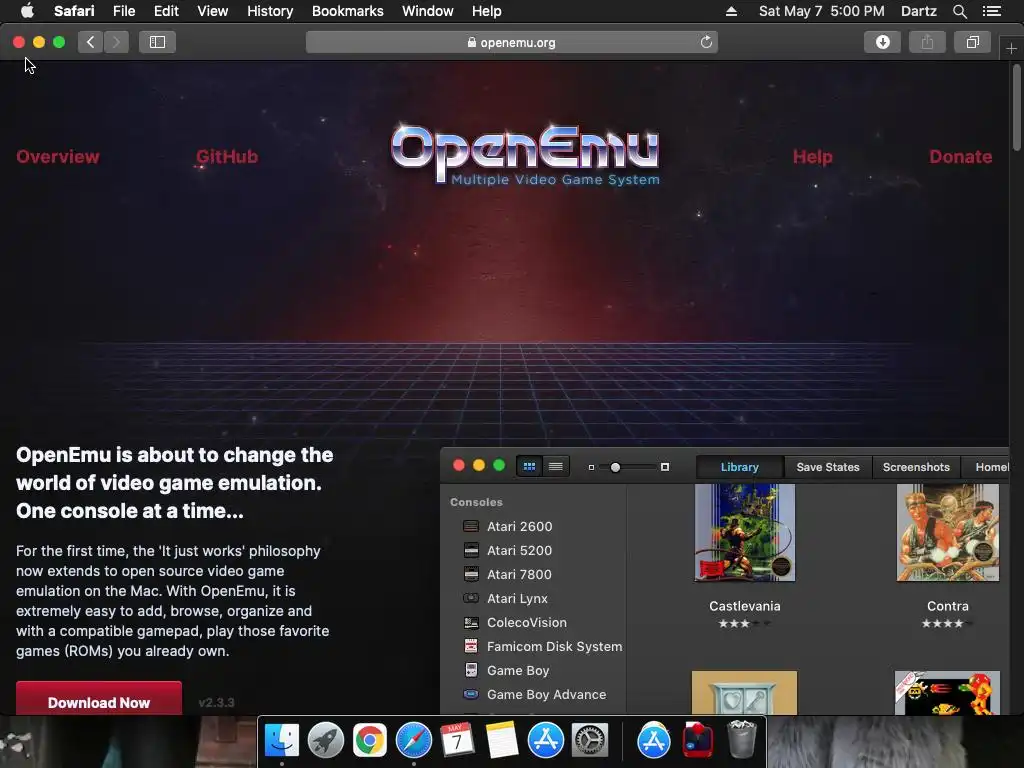
Task: Open the Overview link
Action: [57, 157]
